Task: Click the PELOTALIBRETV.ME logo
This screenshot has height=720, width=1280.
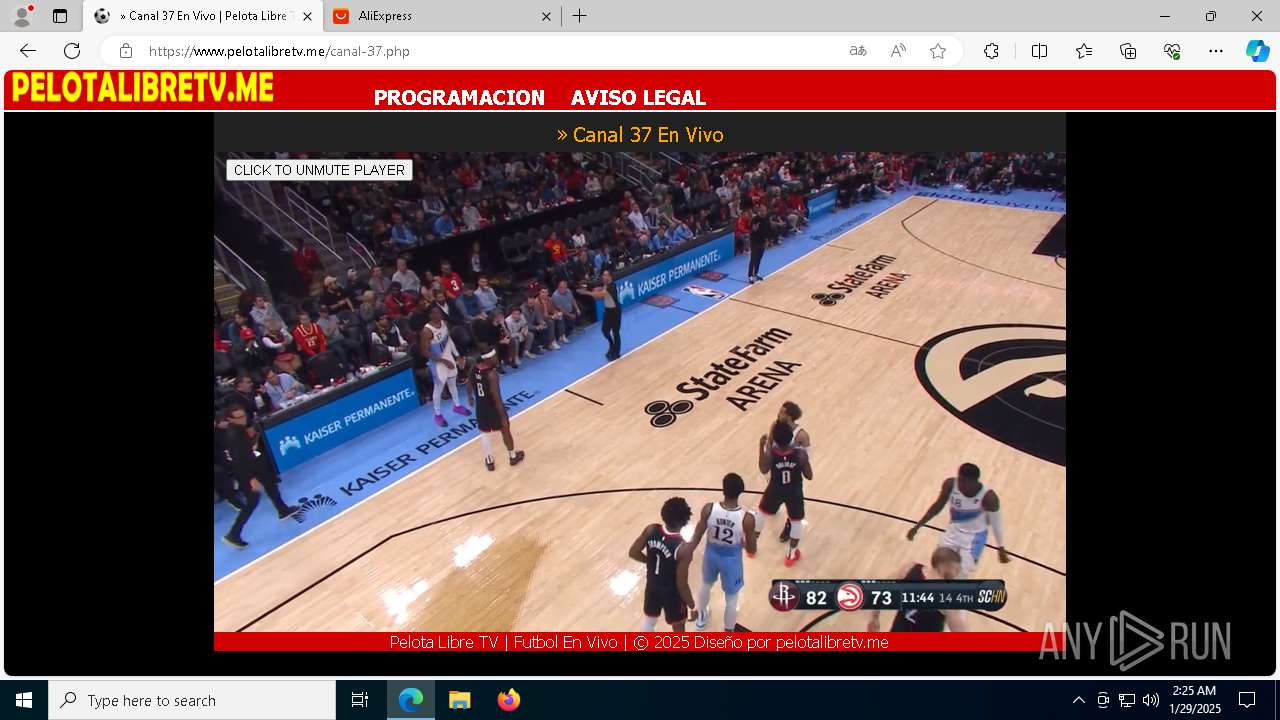Action: (x=142, y=88)
